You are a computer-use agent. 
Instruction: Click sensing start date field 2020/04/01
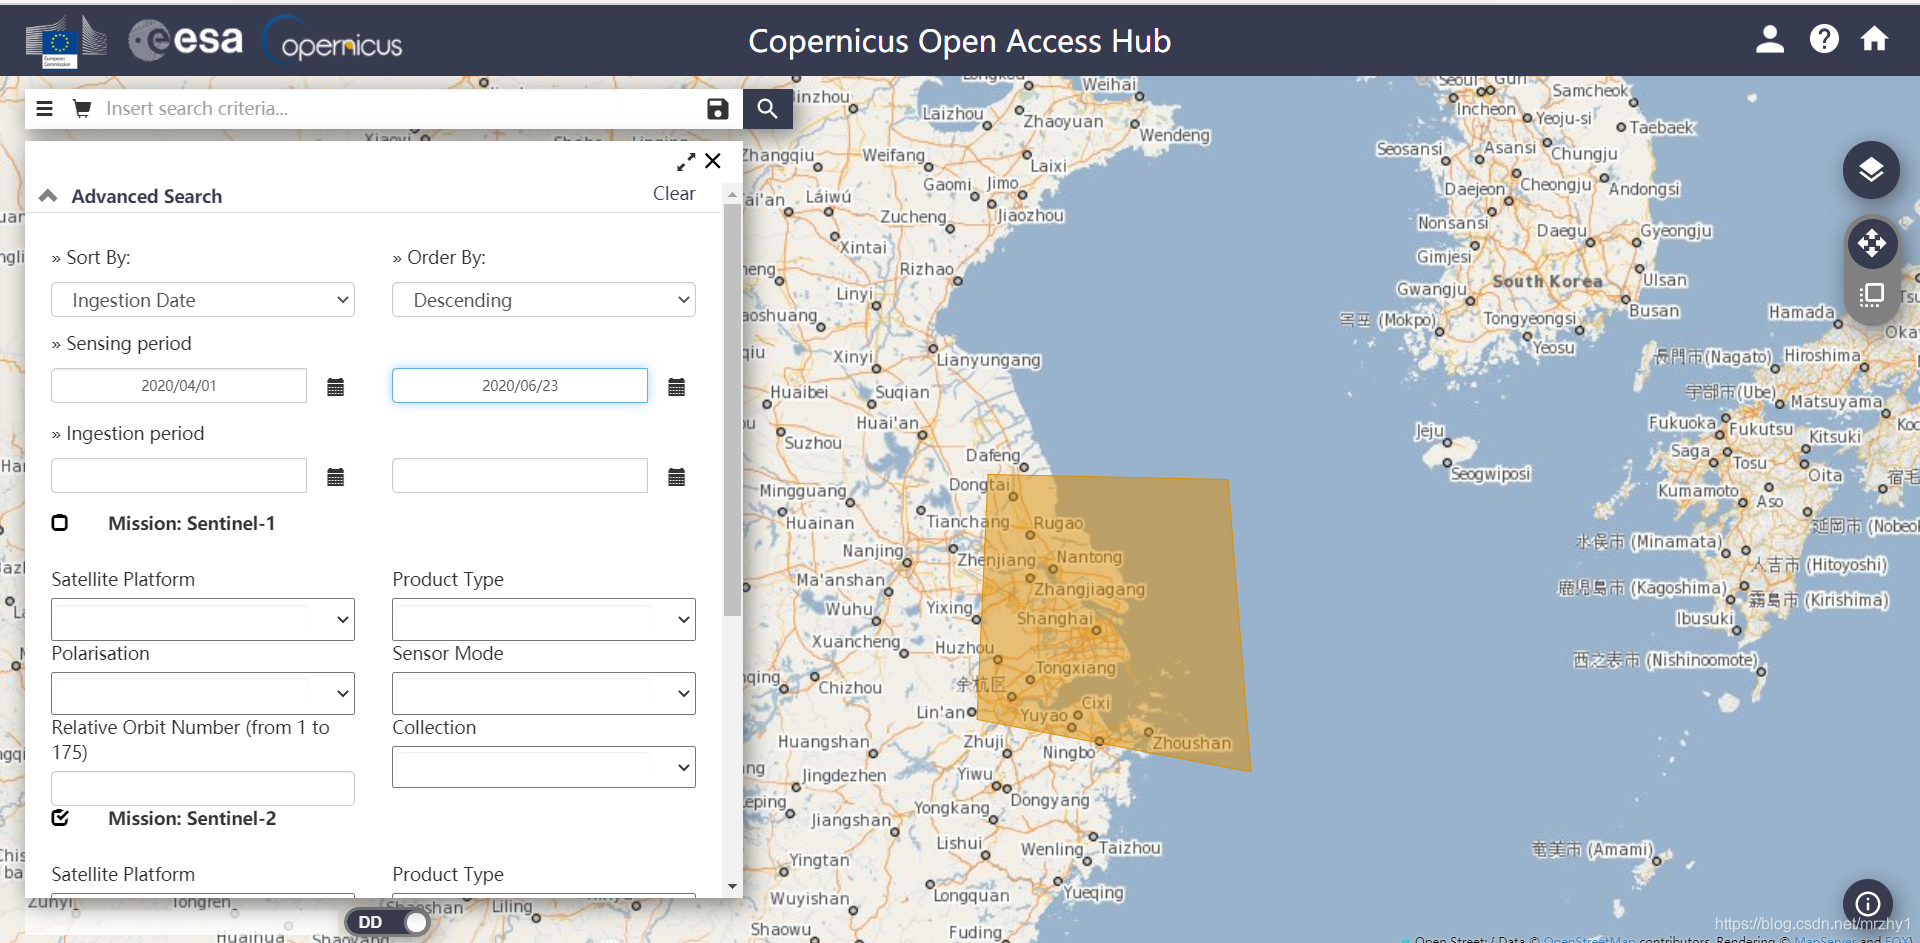(x=179, y=386)
